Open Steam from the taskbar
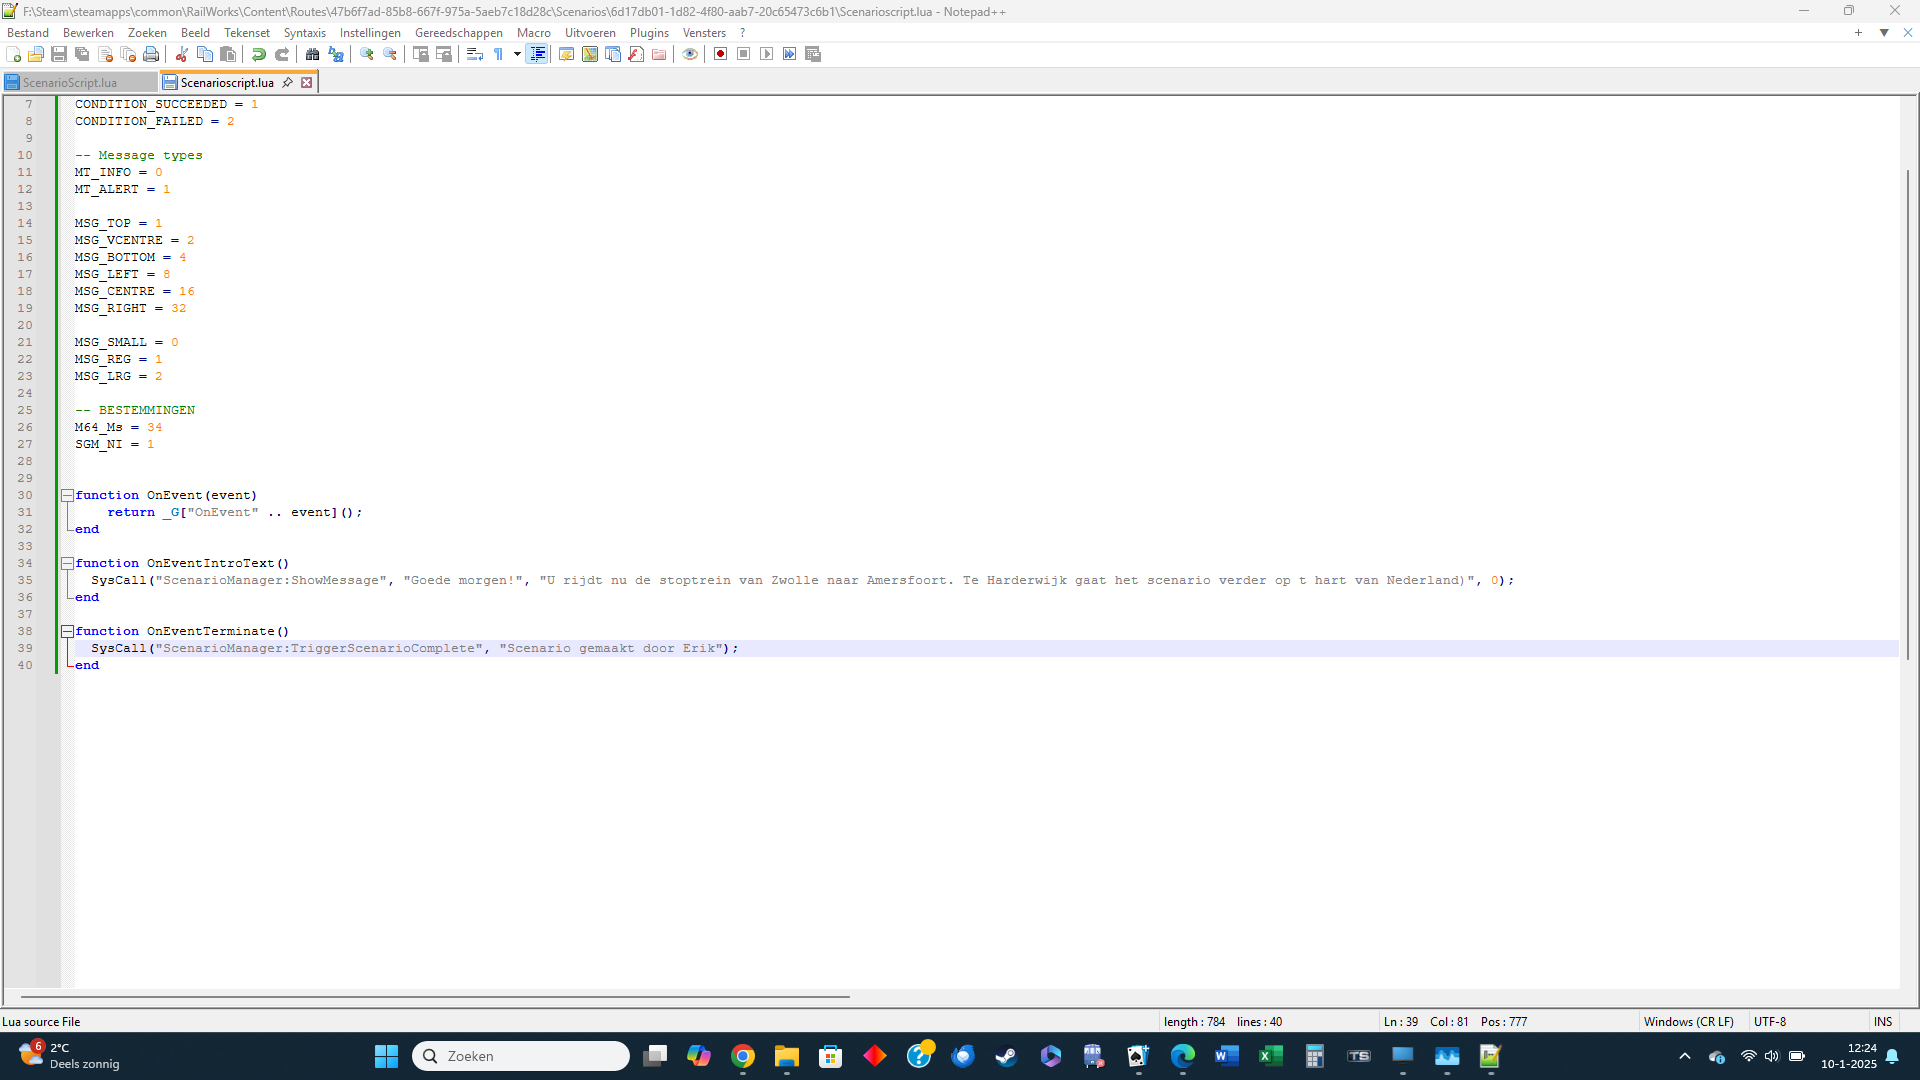This screenshot has width=1920, height=1080. click(1007, 1056)
